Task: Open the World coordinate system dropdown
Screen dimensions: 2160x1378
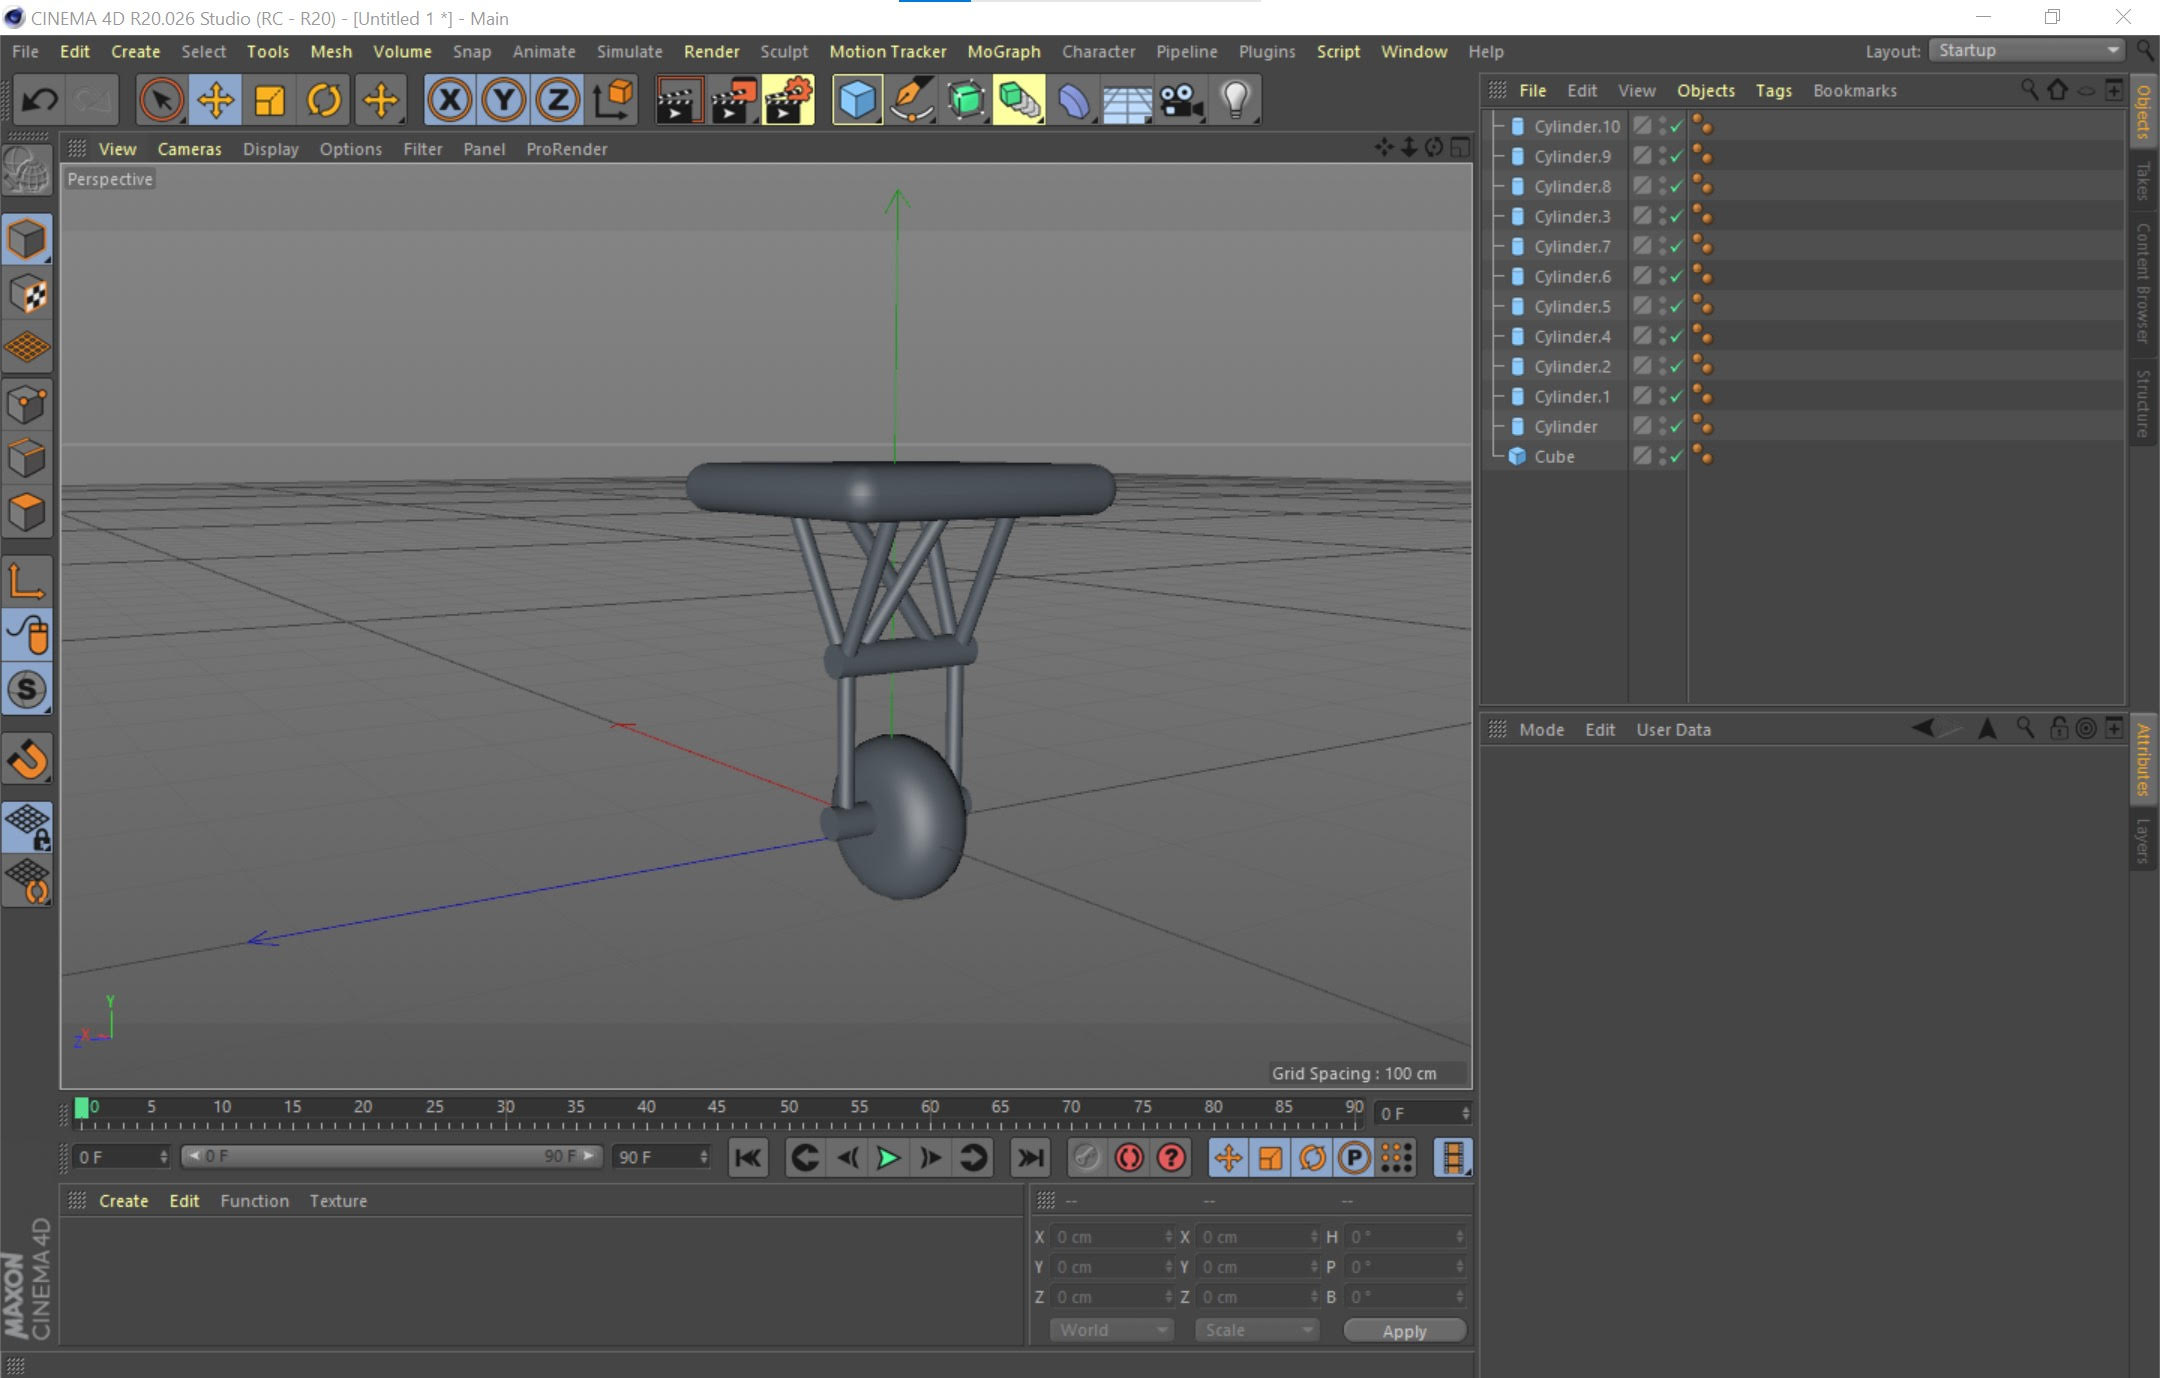Action: click(x=1111, y=1330)
